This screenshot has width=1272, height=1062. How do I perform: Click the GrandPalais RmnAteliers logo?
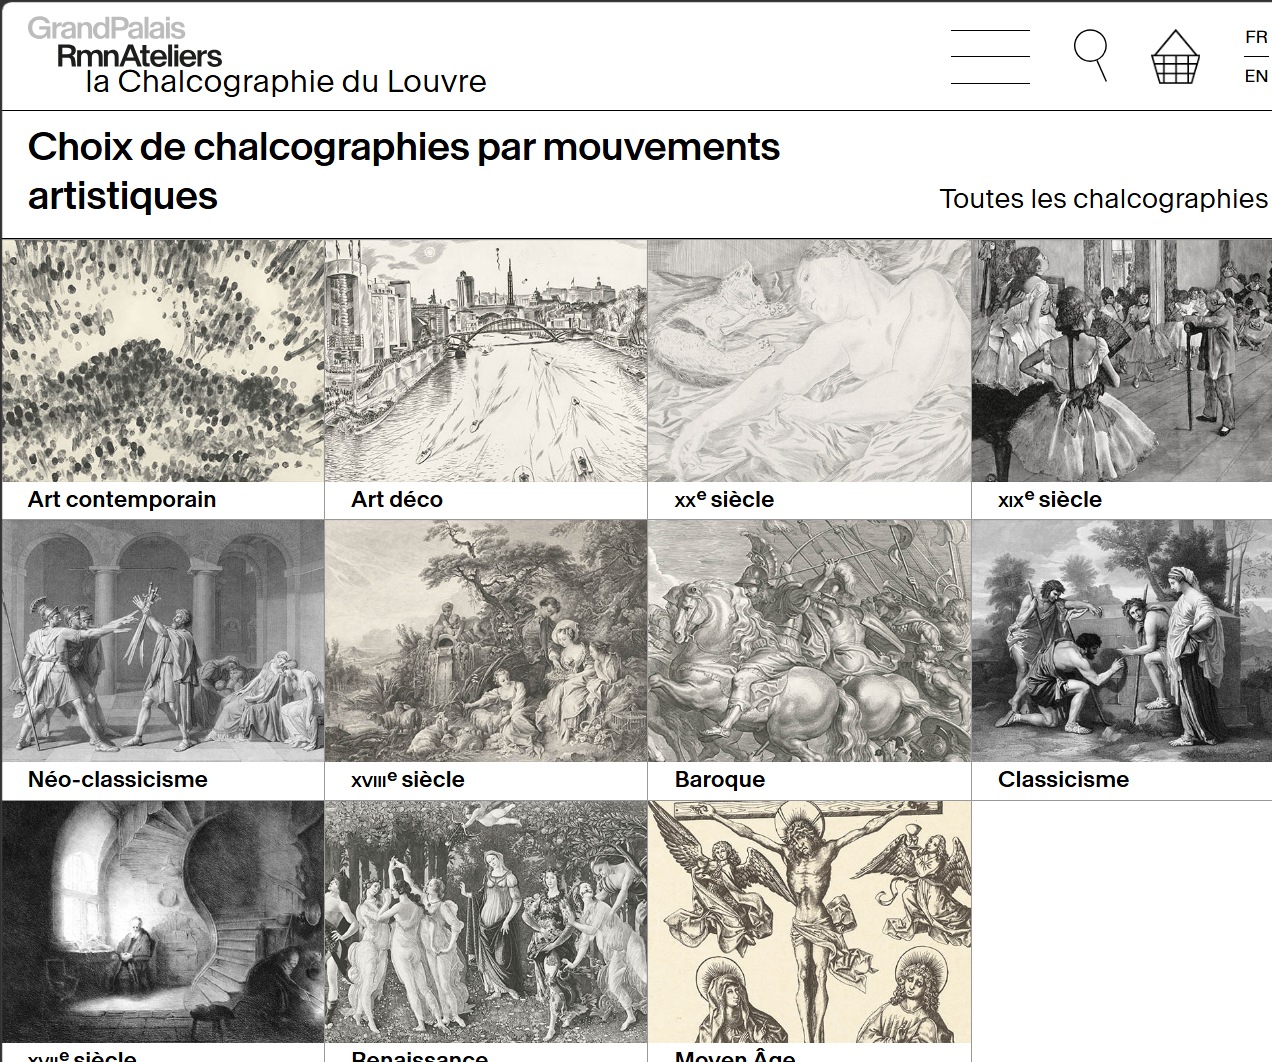click(x=125, y=42)
